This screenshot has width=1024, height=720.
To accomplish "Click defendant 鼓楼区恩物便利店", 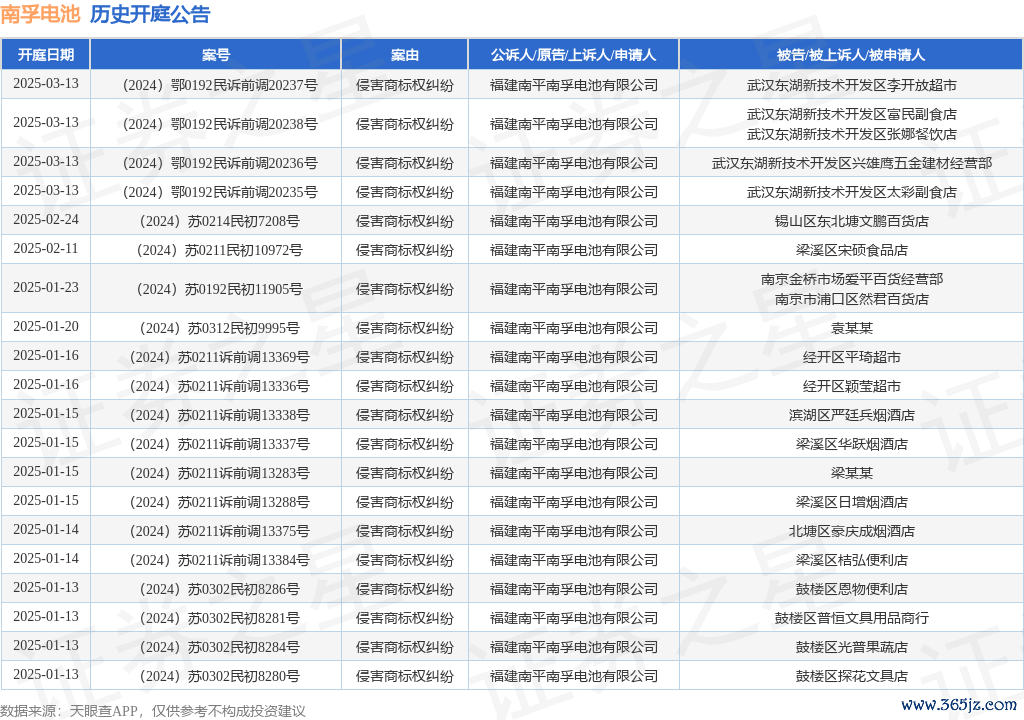I will (x=852, y=589).
